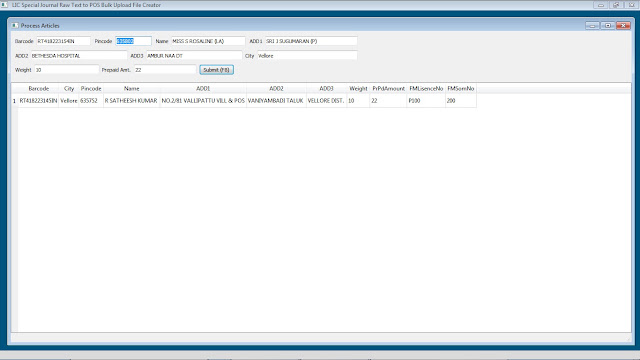Click the Weight input box
This screenshot has width=640, height=360.
click(67, 70)
